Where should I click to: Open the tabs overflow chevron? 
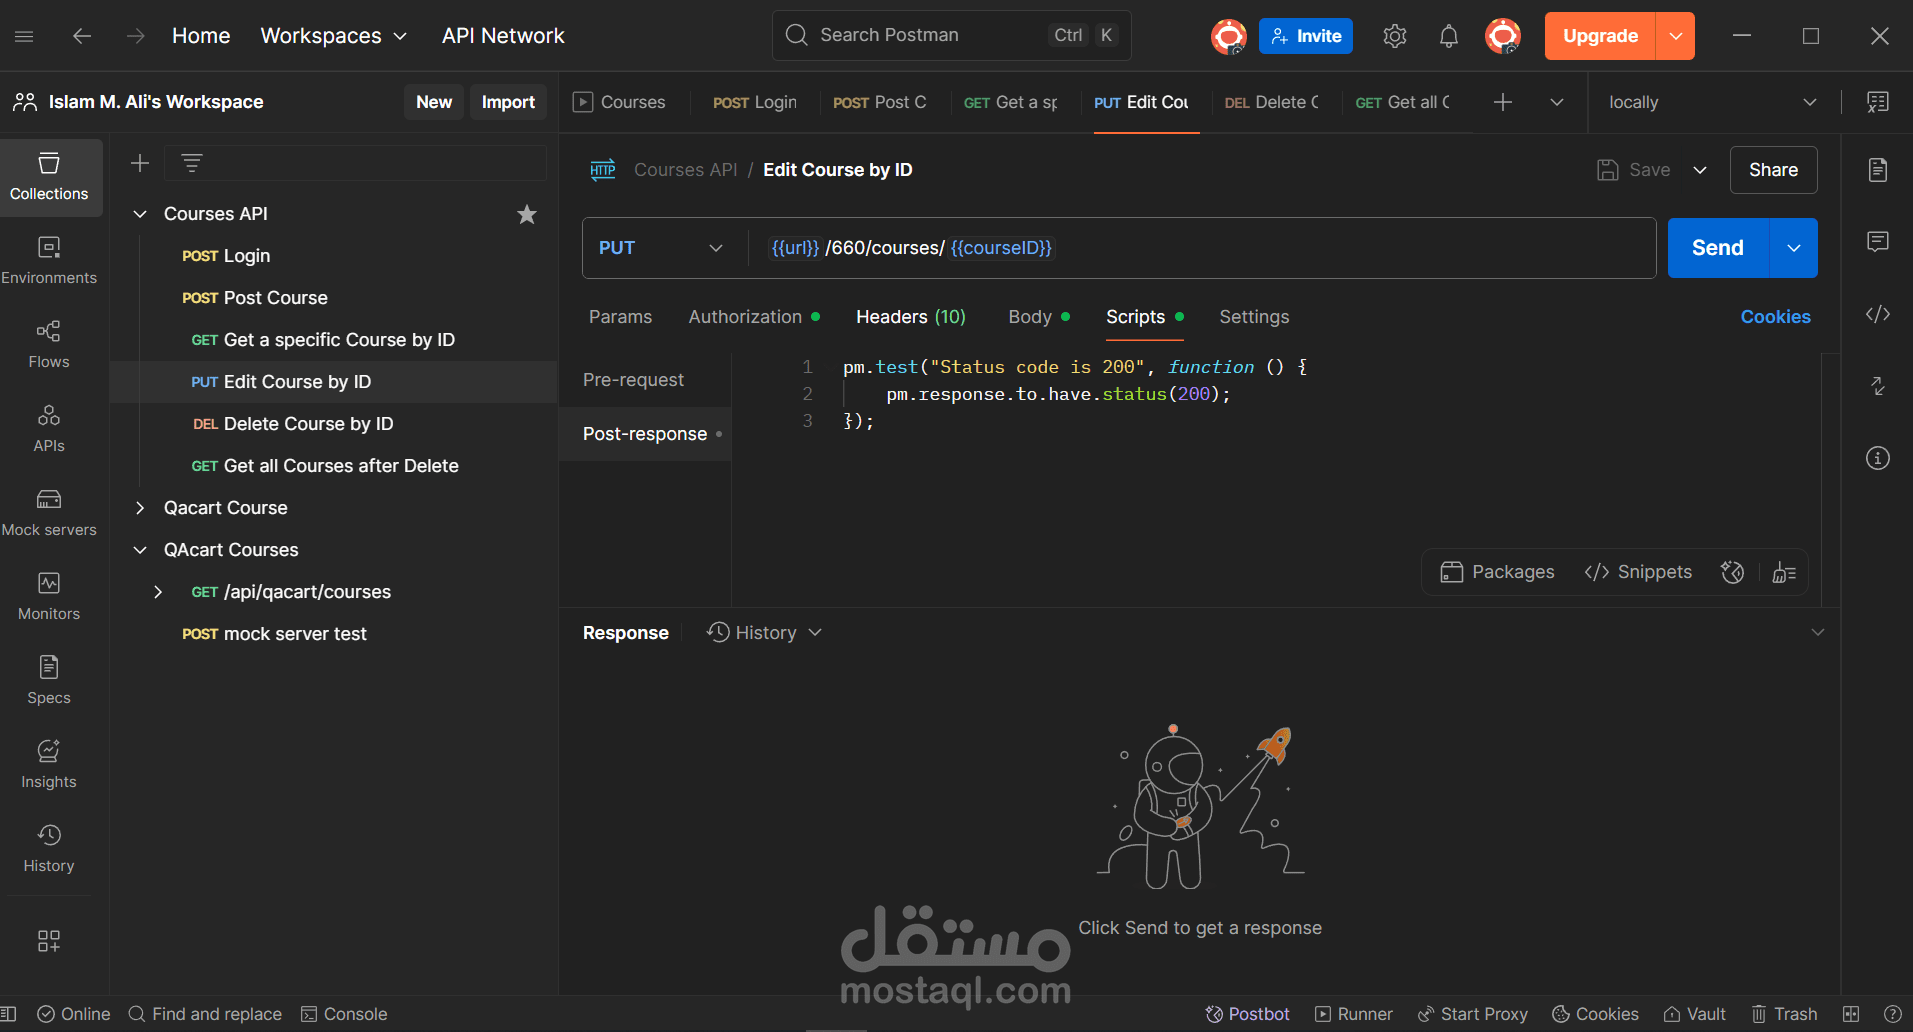coord(1557,102)
